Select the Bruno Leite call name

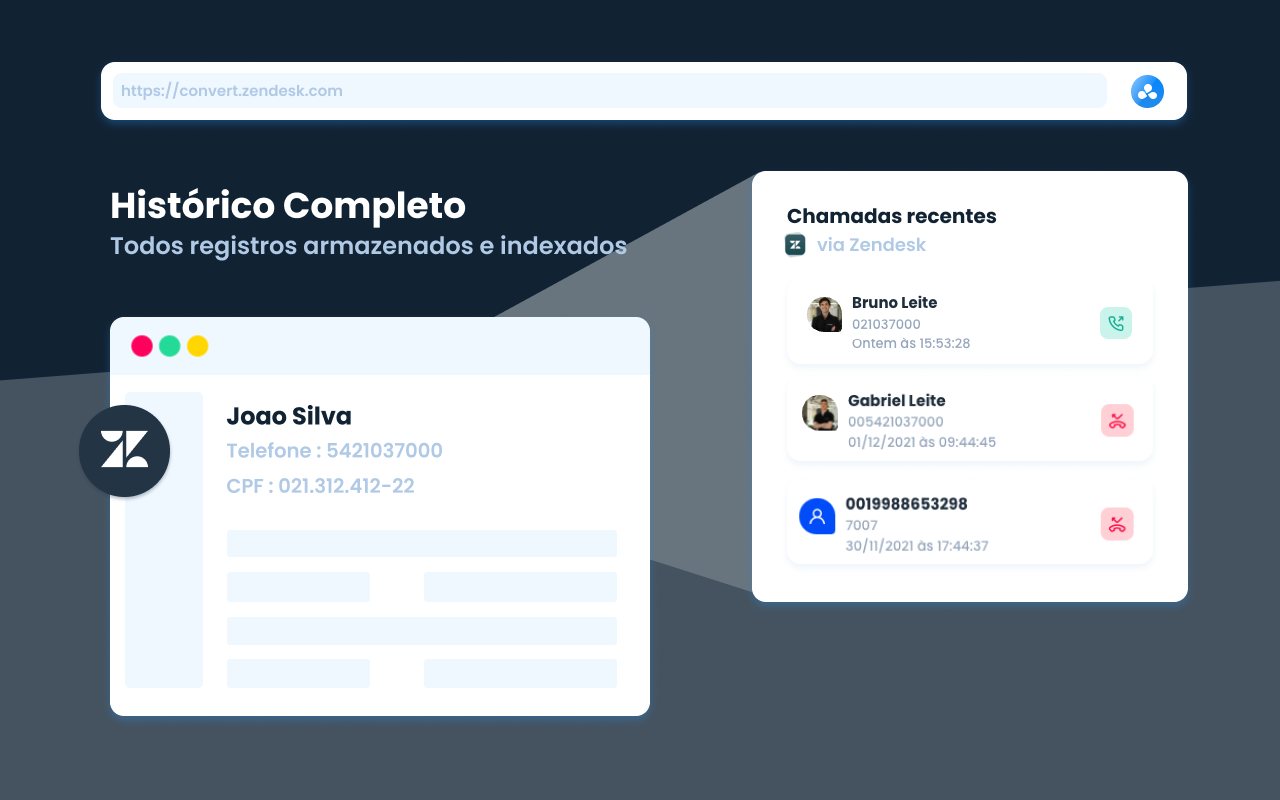point(894,303)
